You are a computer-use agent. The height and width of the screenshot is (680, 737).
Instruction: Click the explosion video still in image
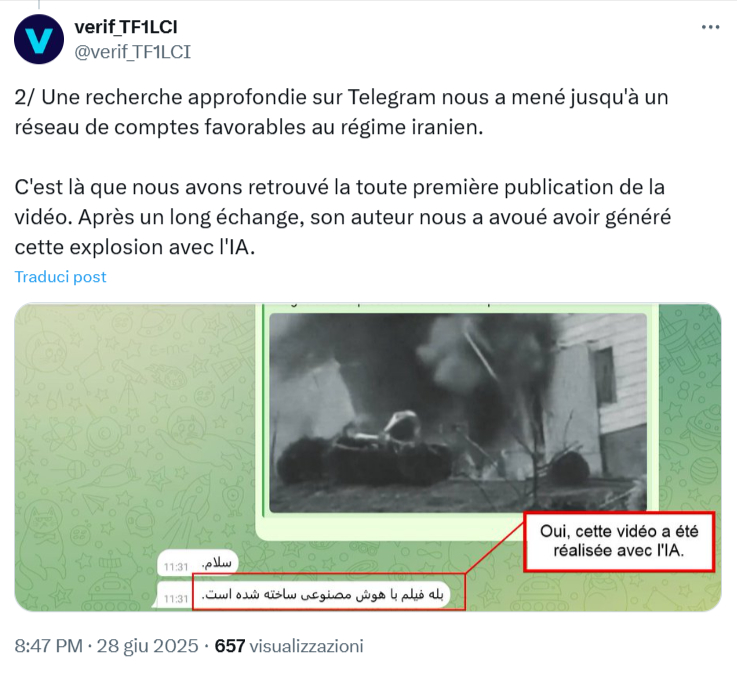coord(458,413)
